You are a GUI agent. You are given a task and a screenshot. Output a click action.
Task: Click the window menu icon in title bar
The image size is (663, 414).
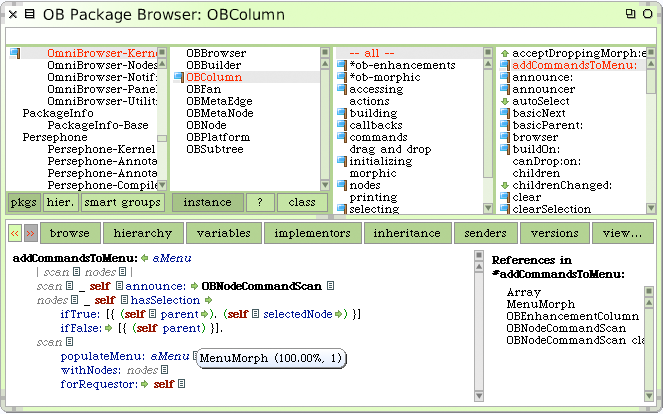(30, 14)
